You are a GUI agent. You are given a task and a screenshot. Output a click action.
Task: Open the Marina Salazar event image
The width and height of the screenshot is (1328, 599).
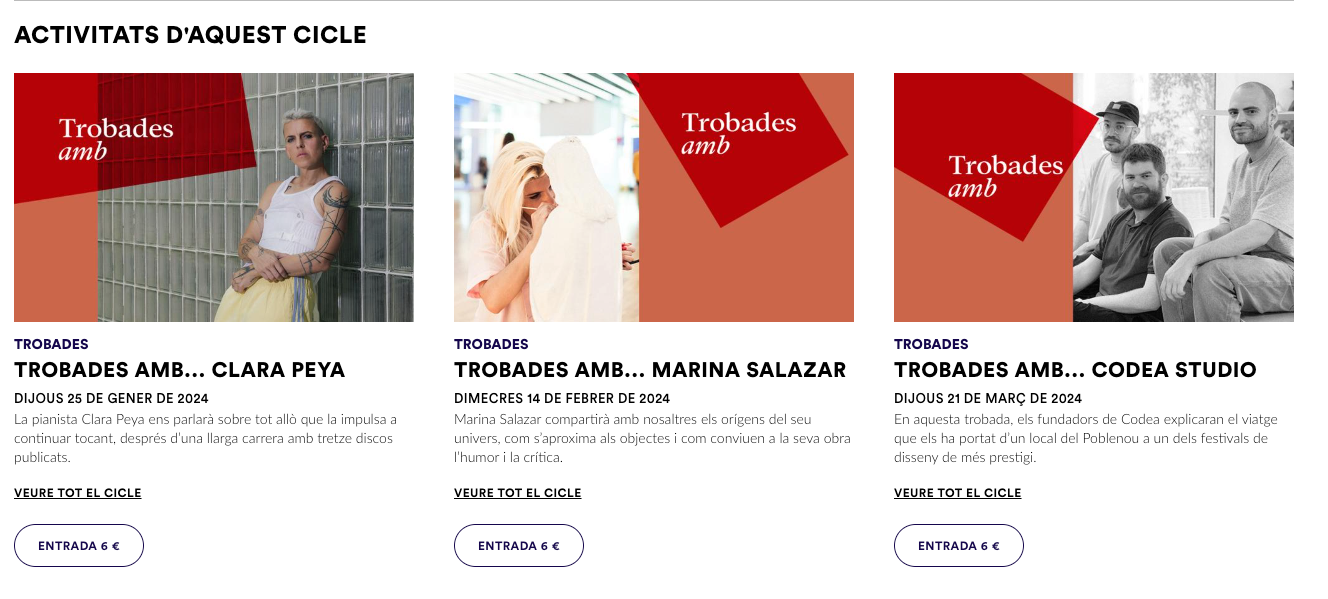click(654, 197)
